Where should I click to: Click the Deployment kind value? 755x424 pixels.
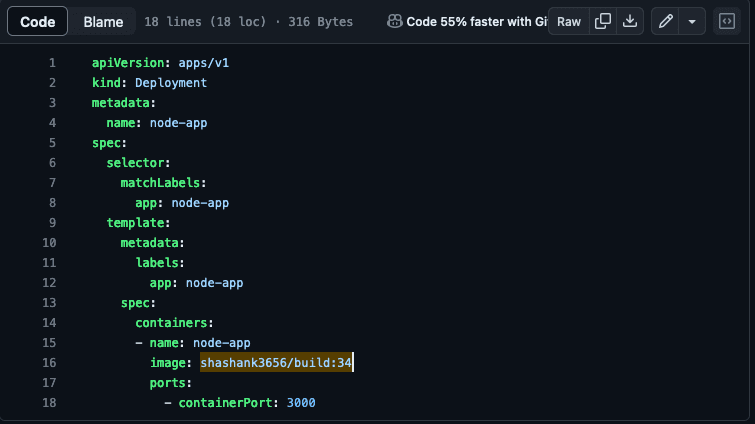click(171, 83)
